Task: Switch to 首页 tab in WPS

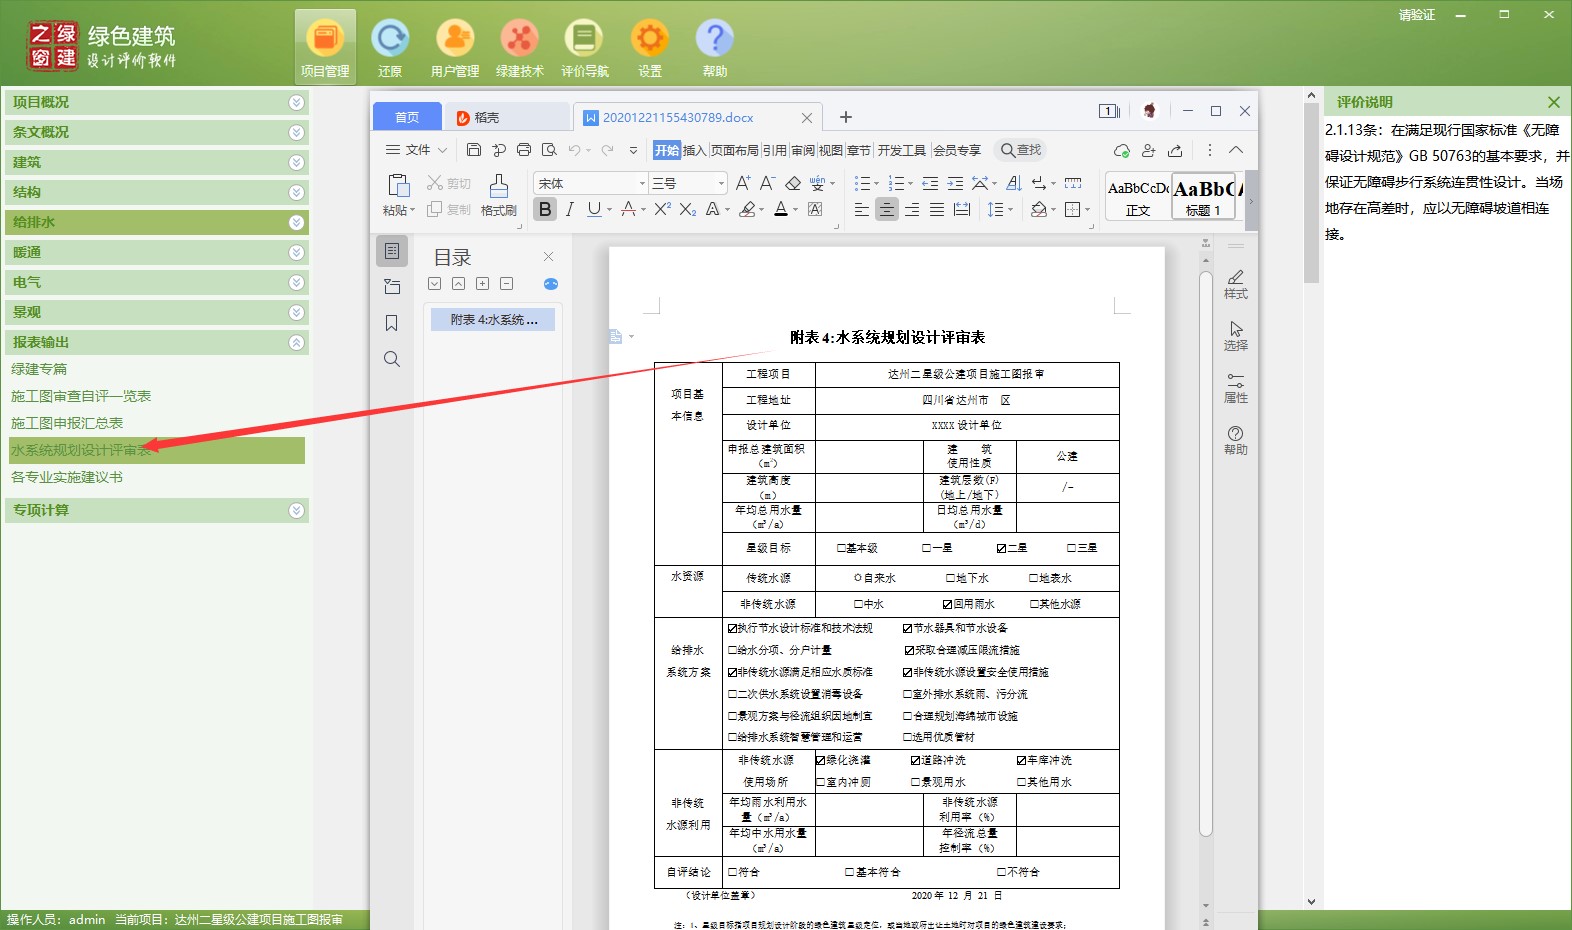Action: (407, 117)
